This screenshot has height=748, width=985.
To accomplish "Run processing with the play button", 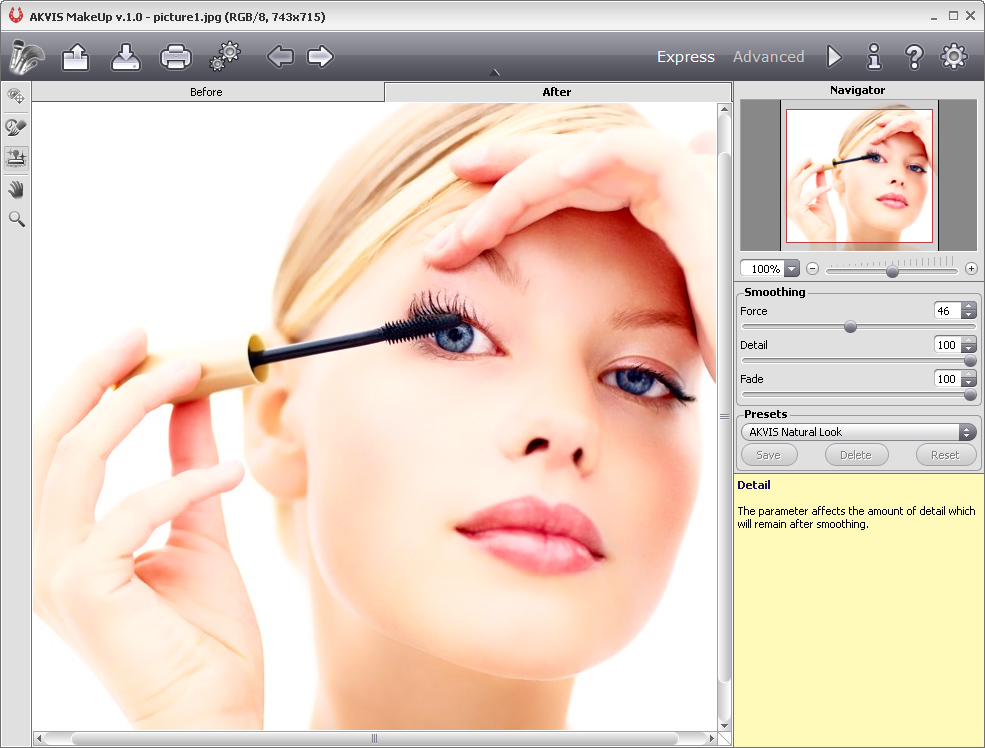I will tap(834, 57).
